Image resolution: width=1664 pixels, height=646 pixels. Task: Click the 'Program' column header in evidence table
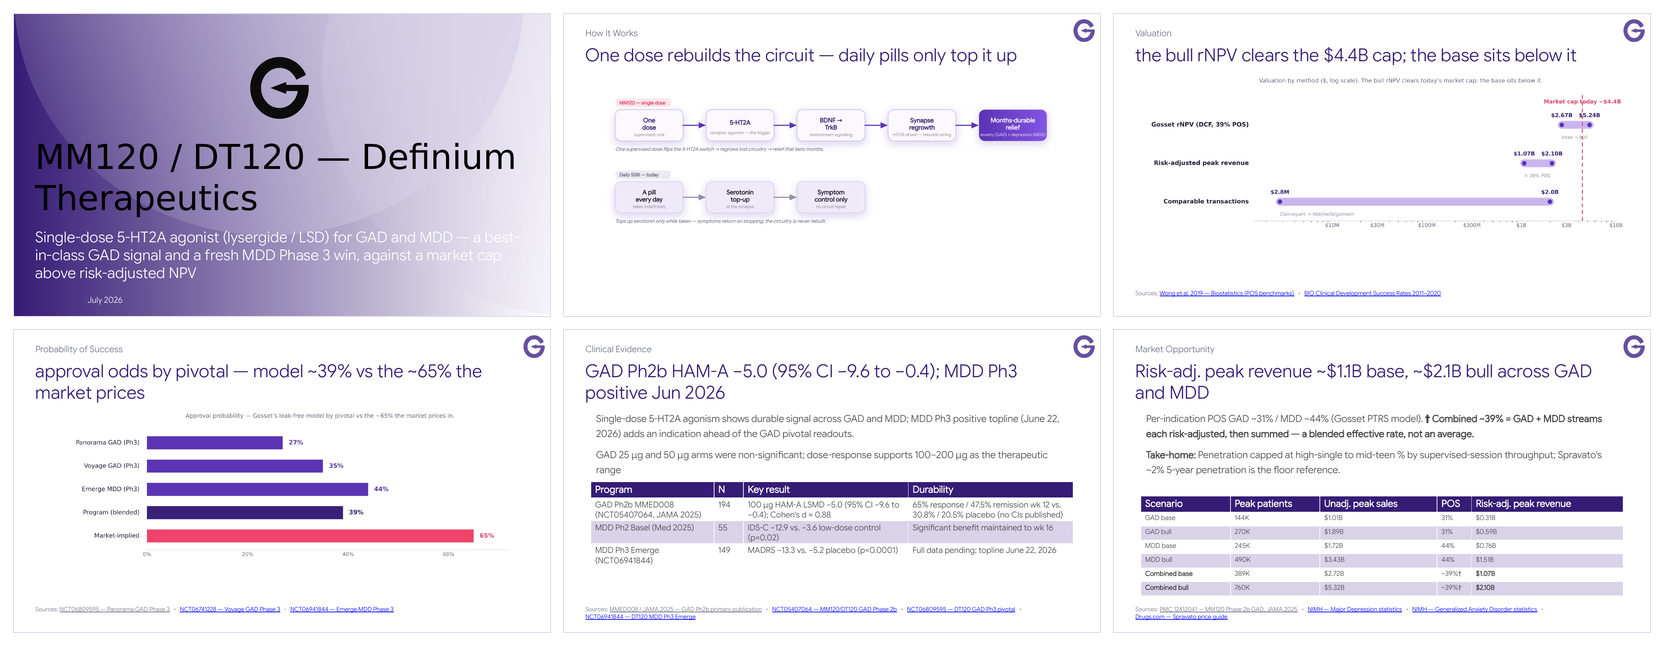(652, 490)
